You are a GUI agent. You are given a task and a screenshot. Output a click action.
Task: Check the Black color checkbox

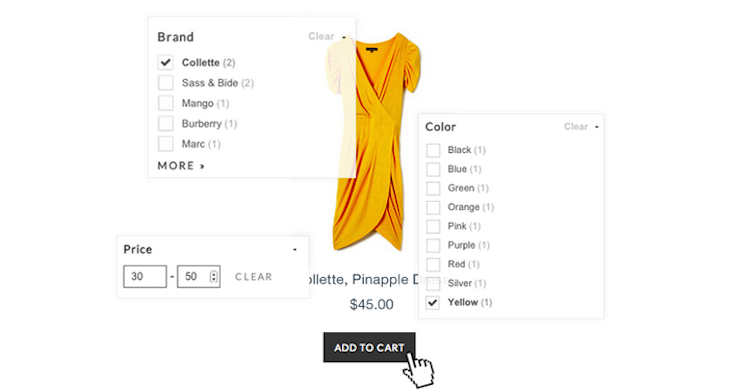433,150
